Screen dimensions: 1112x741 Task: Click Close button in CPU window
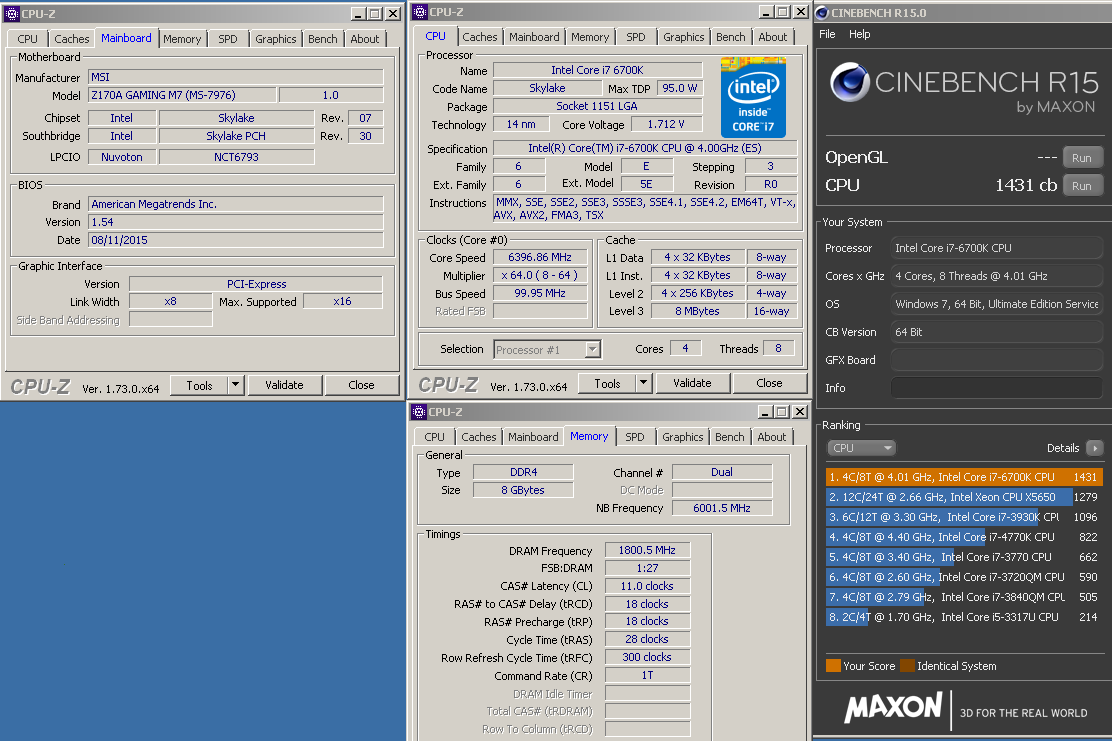pyautogui.click(x=769, y=384)
